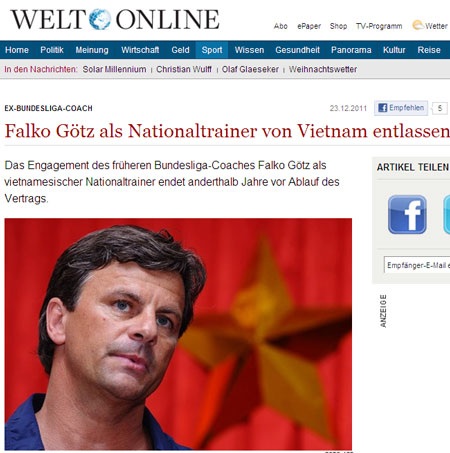Click the Wetter weather sun icon
This screenshot has width=450, height=453.
point(418,25)
